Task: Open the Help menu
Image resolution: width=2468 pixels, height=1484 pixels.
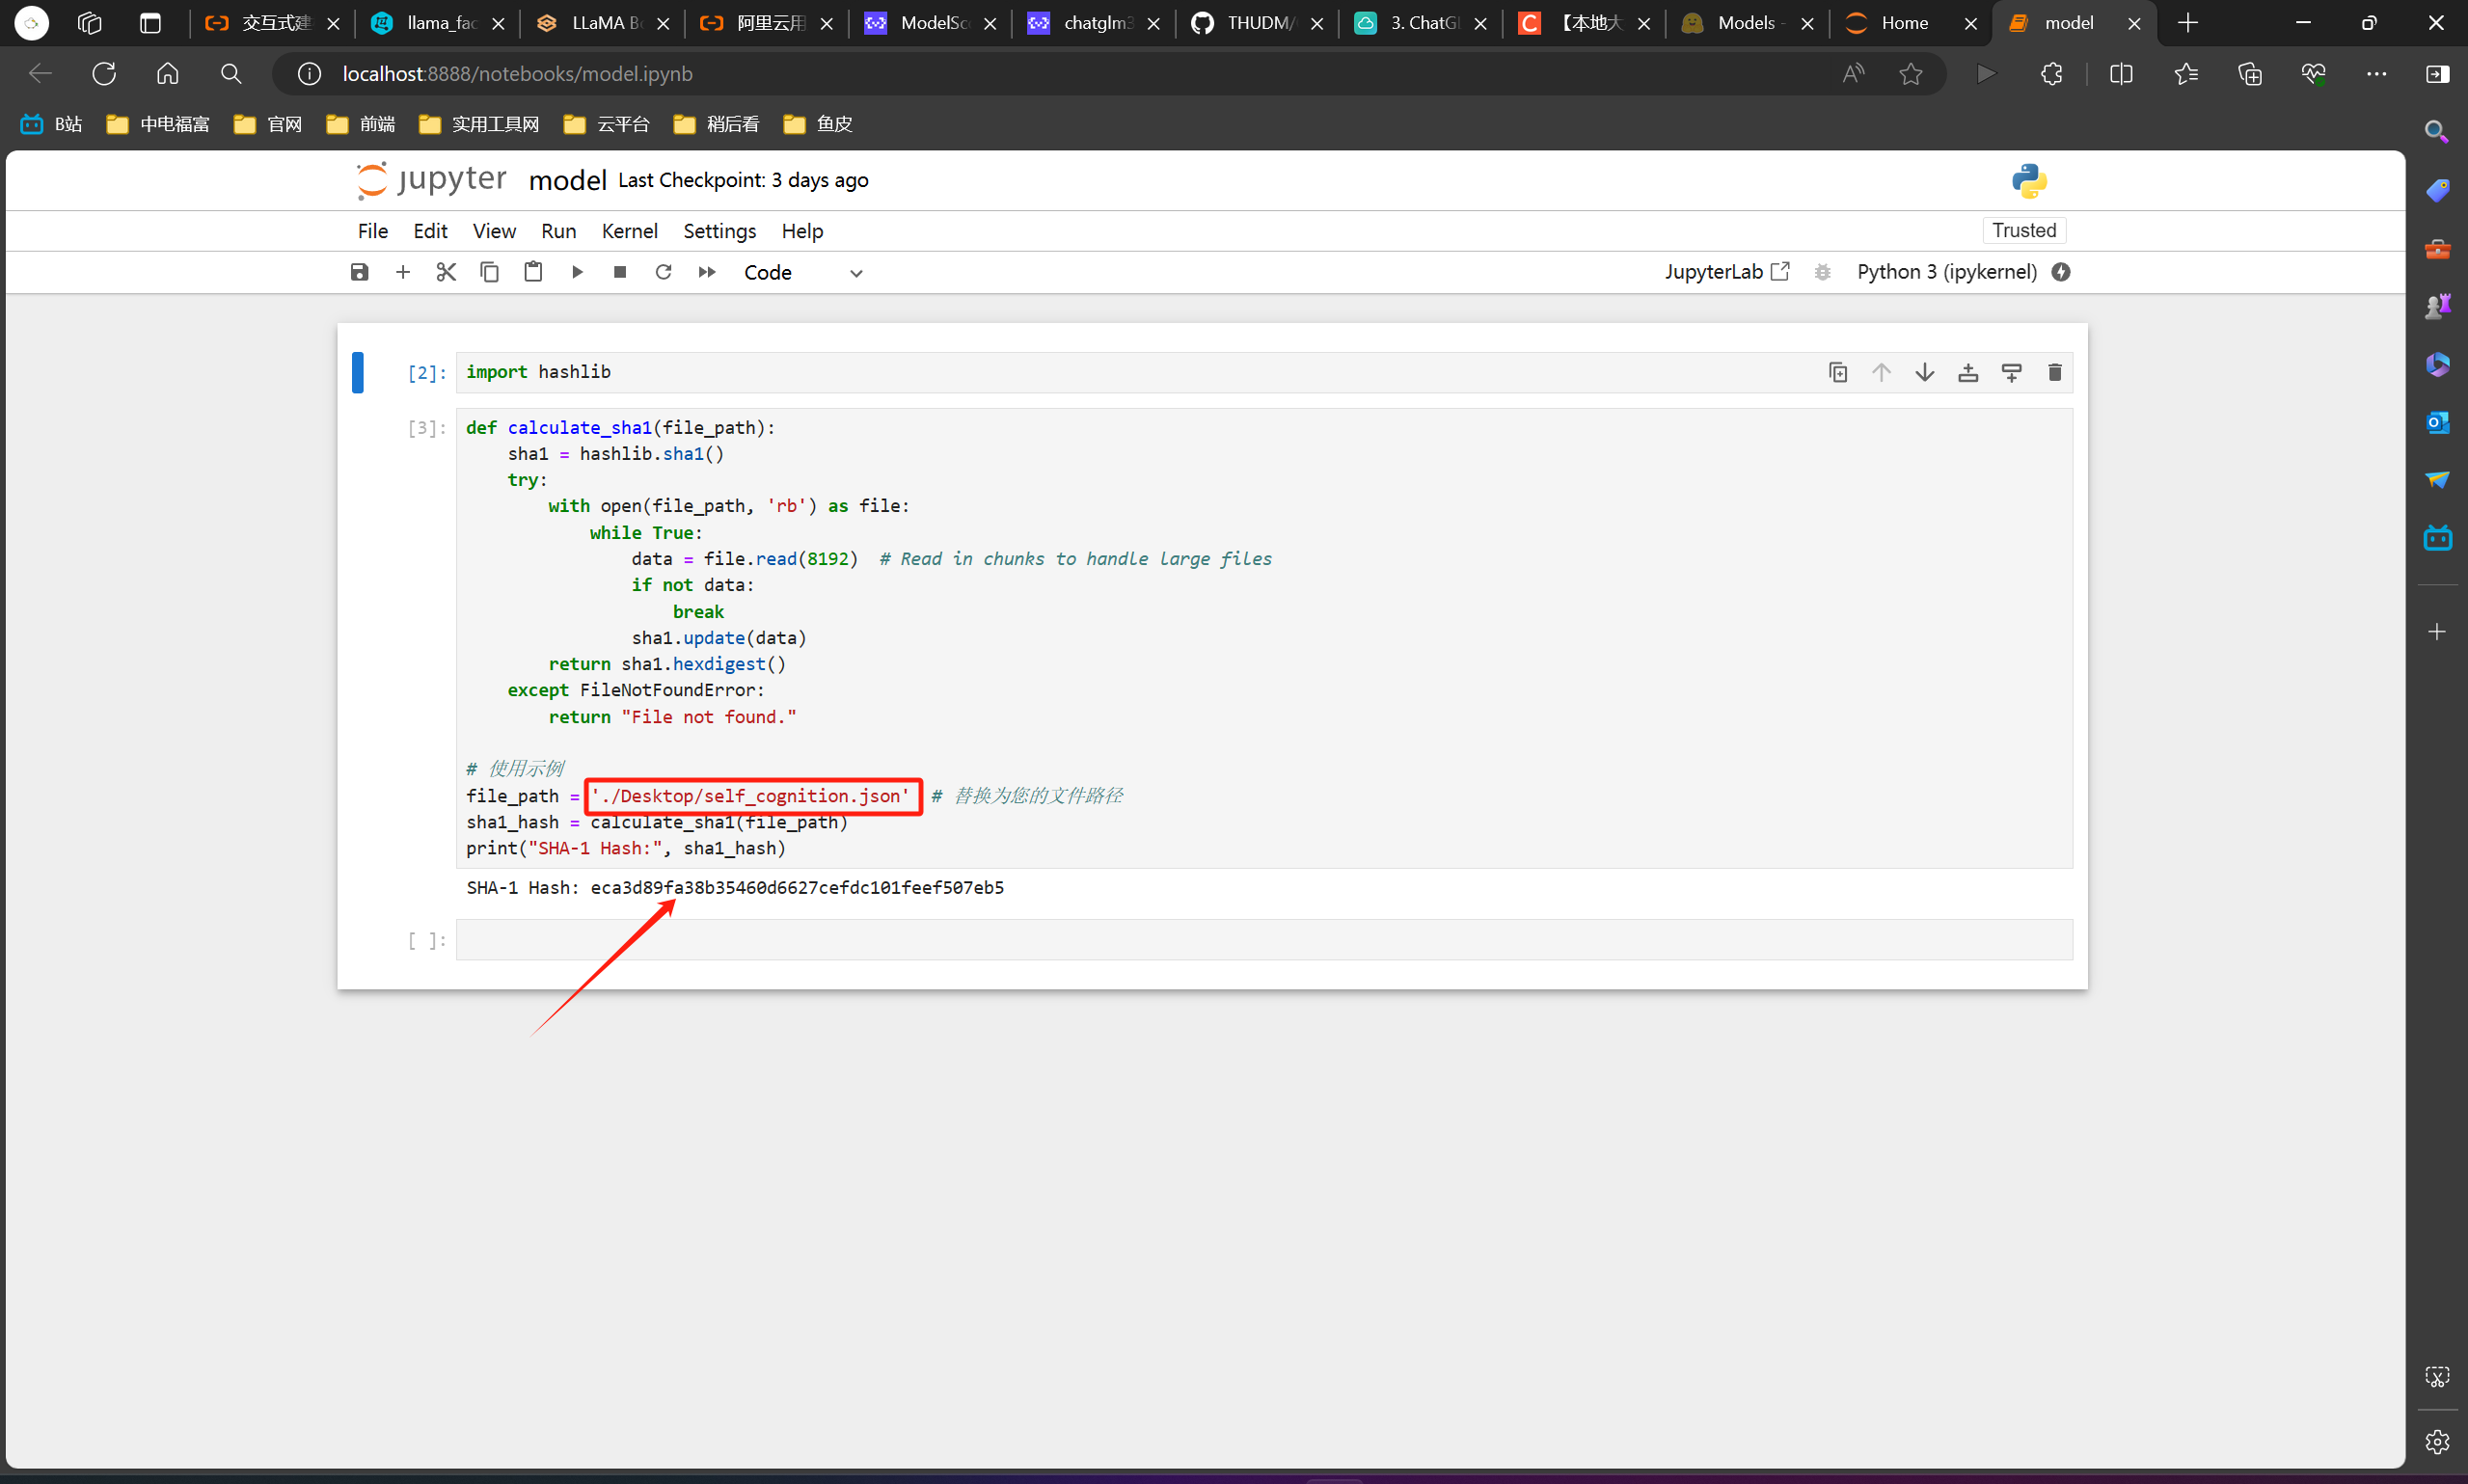Action: pyautogui.click(x=802, y=231)
